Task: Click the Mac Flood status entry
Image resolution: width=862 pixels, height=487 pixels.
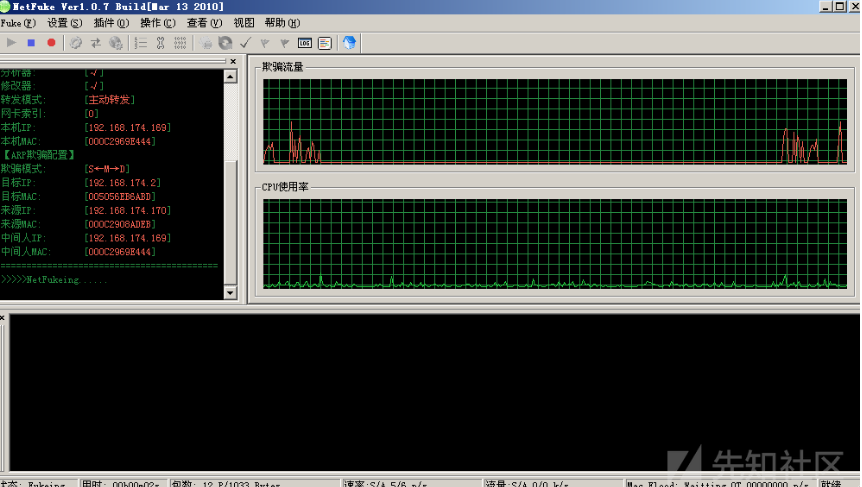Action: [721, 483]
